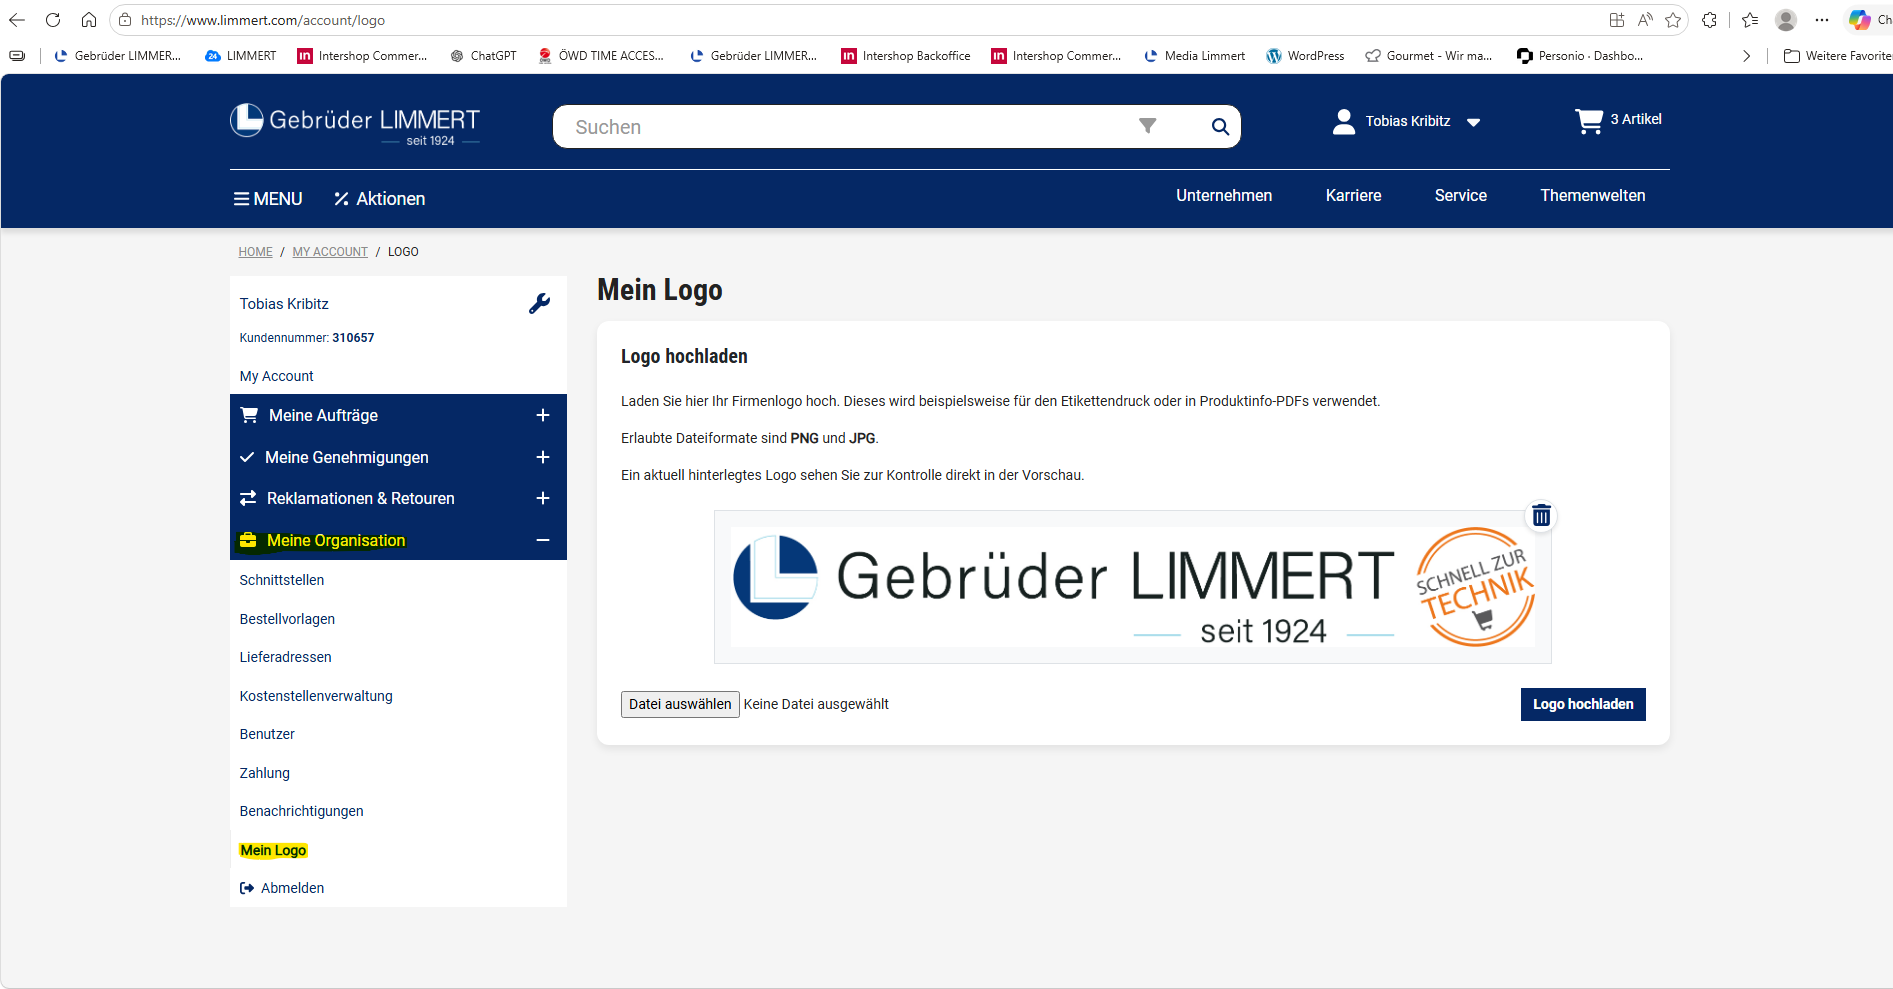This screenshot has width=1893, height=989.
Task: Open Schnittstellen sidebar link
Action: tap(281, 580)
